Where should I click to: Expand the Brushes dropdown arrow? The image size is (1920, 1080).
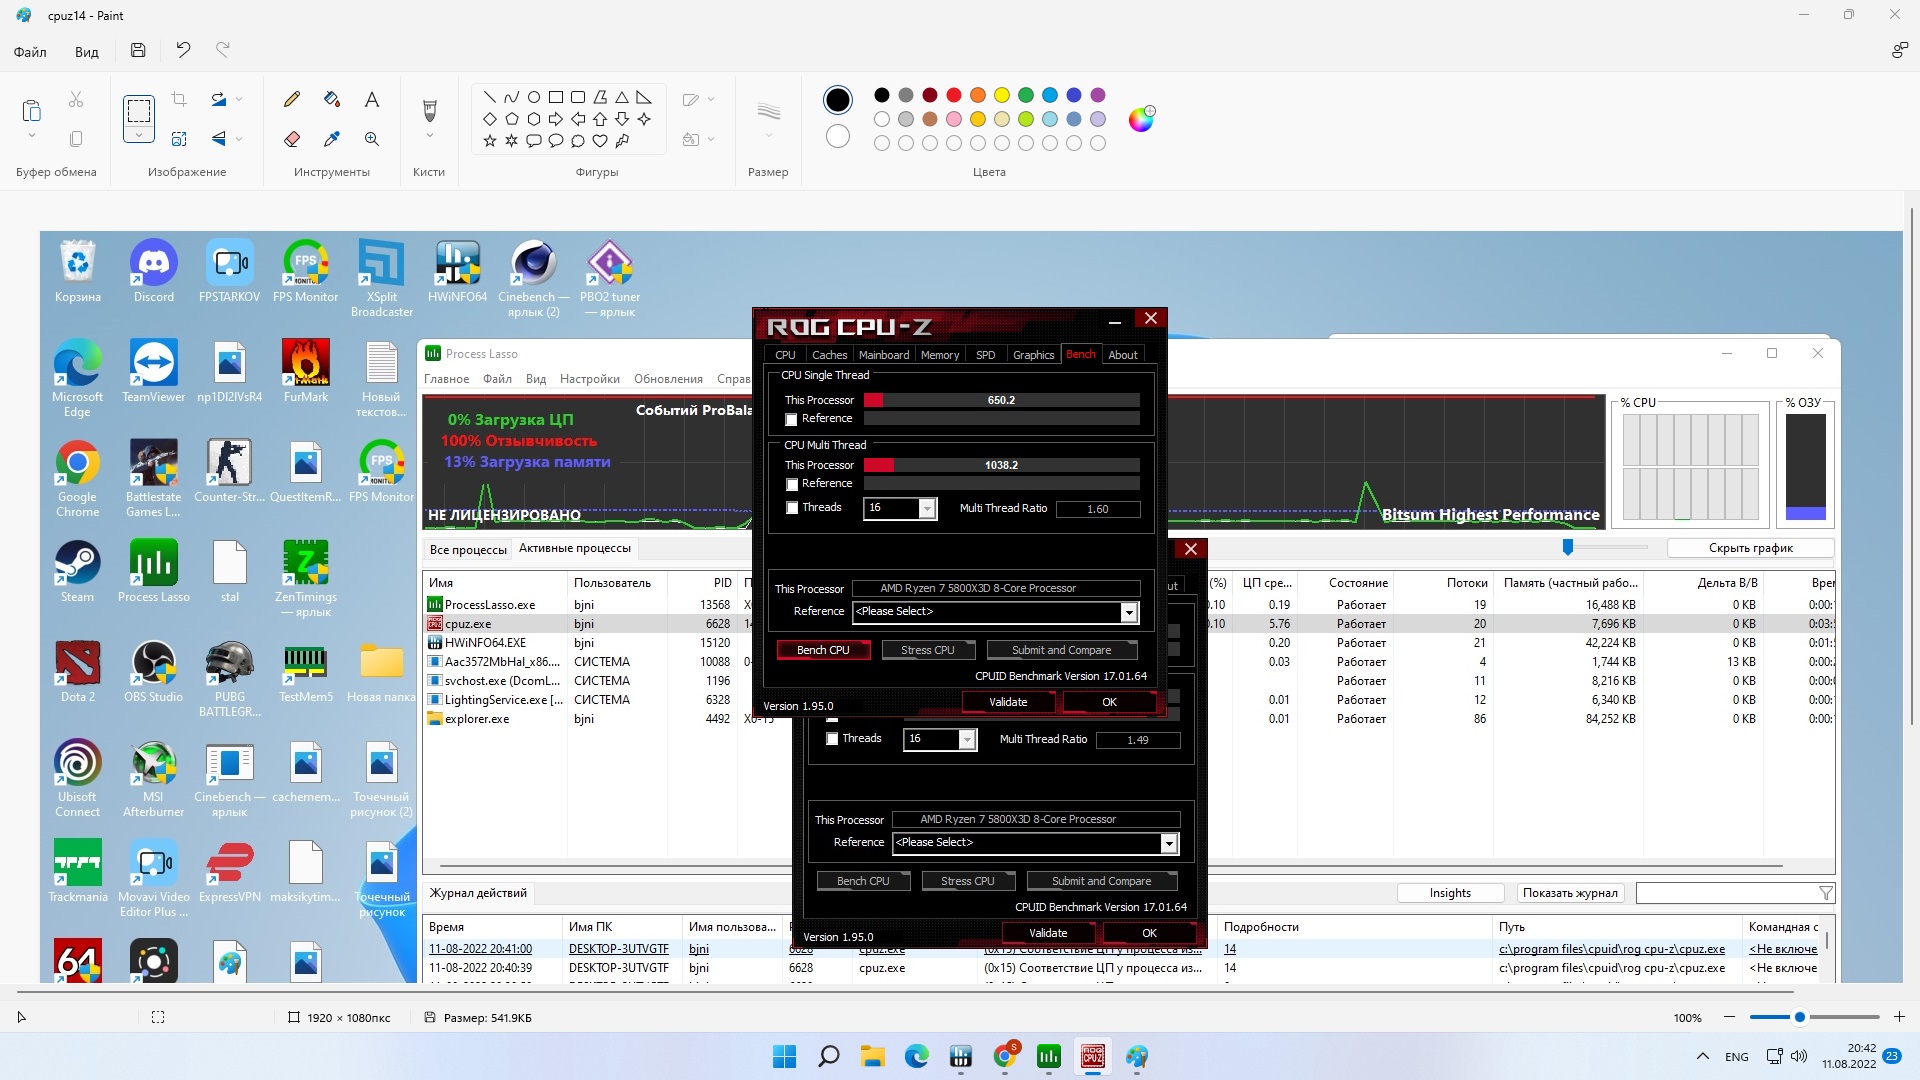tap(430, 137)
